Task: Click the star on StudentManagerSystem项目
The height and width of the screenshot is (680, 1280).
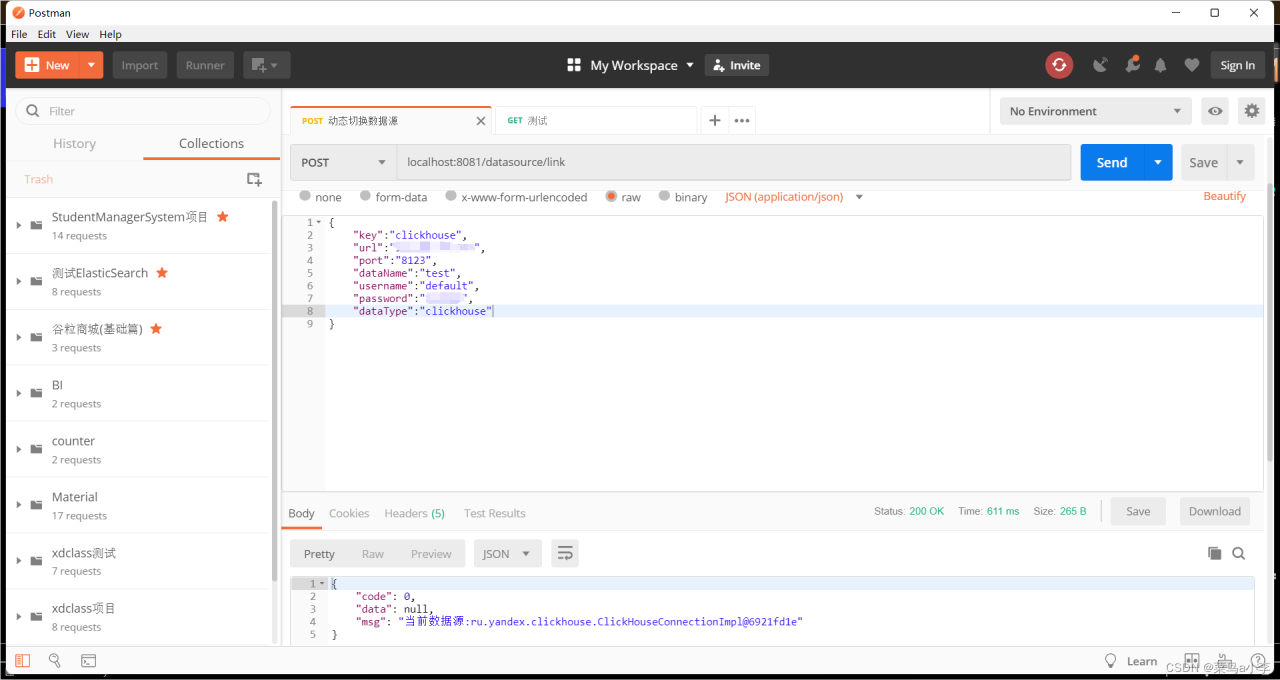Action: [222, 216]
